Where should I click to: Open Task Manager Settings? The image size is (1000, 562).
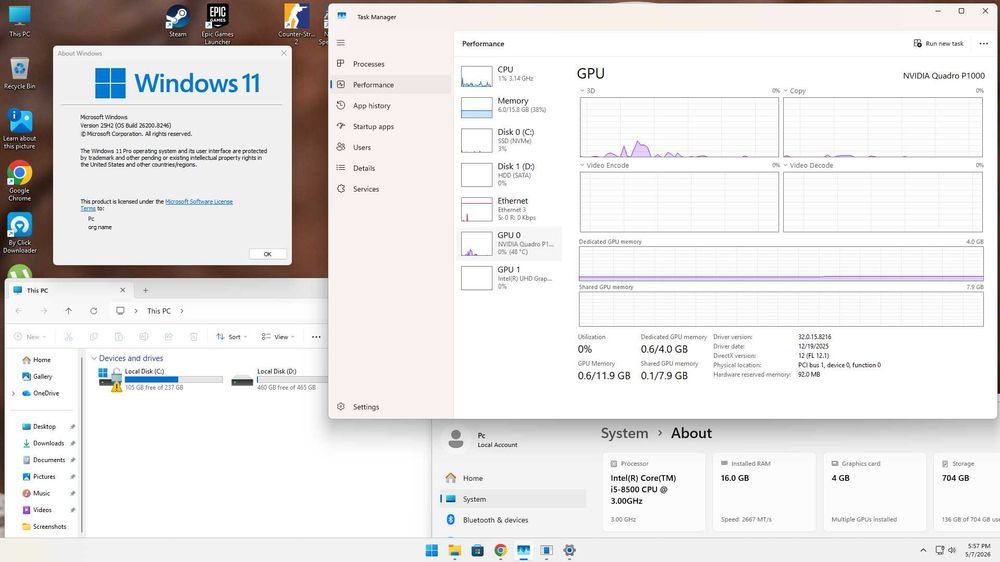click(390, 407)
